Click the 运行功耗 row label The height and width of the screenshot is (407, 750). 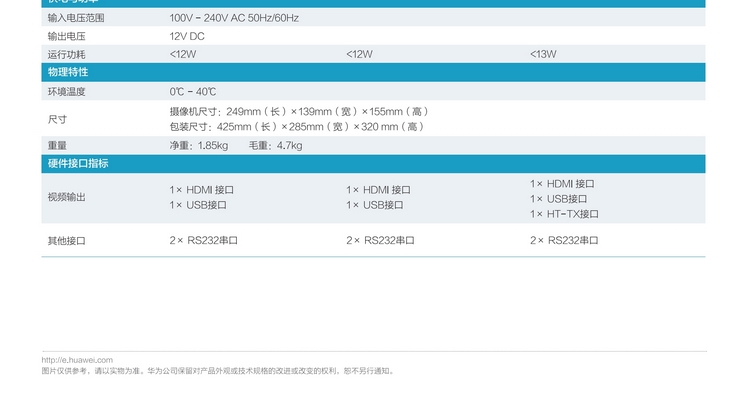coord(65,53)
